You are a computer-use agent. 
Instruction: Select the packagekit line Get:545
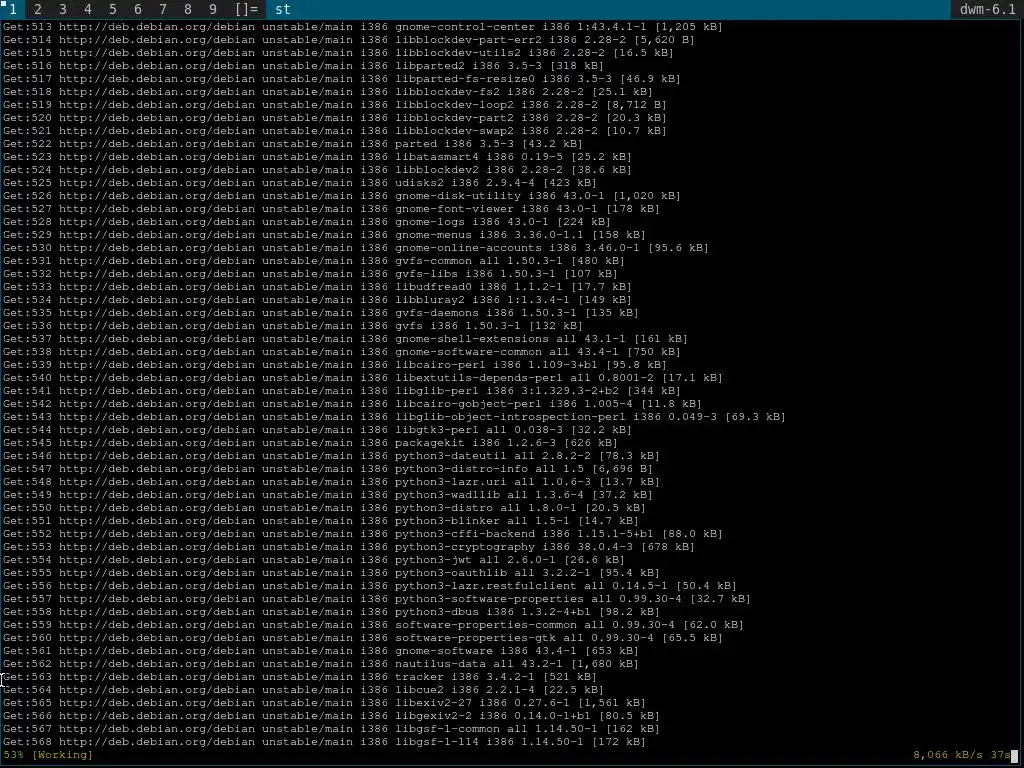coord(310,443)
